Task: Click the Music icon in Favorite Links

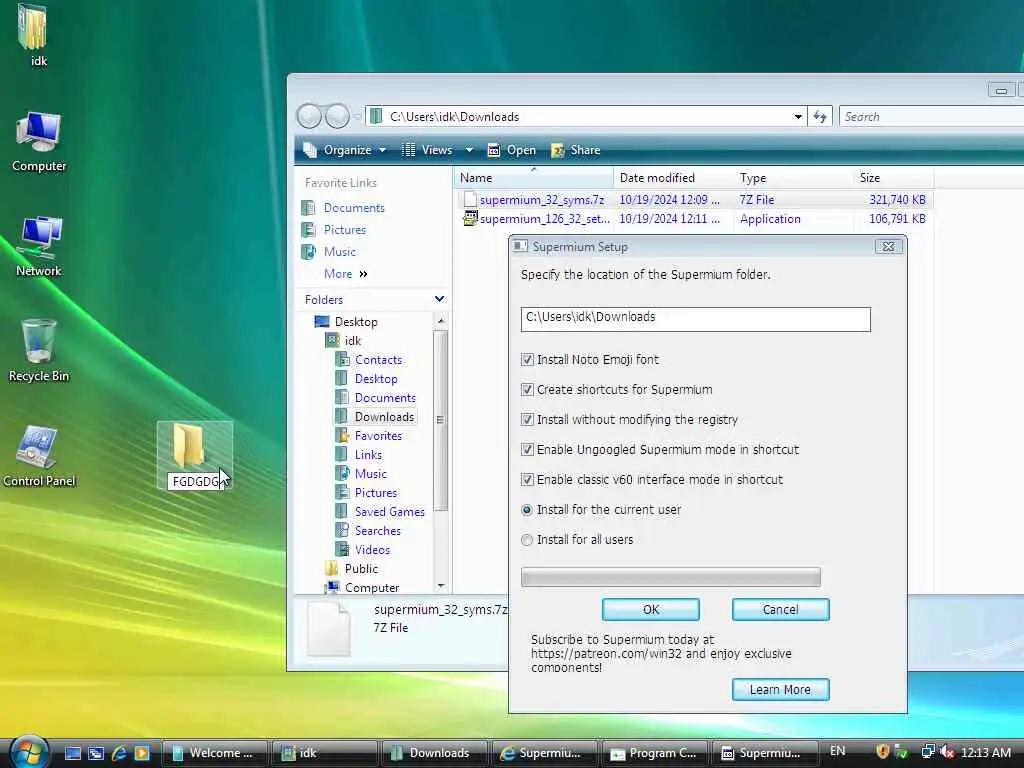Action: coord(308,251)
